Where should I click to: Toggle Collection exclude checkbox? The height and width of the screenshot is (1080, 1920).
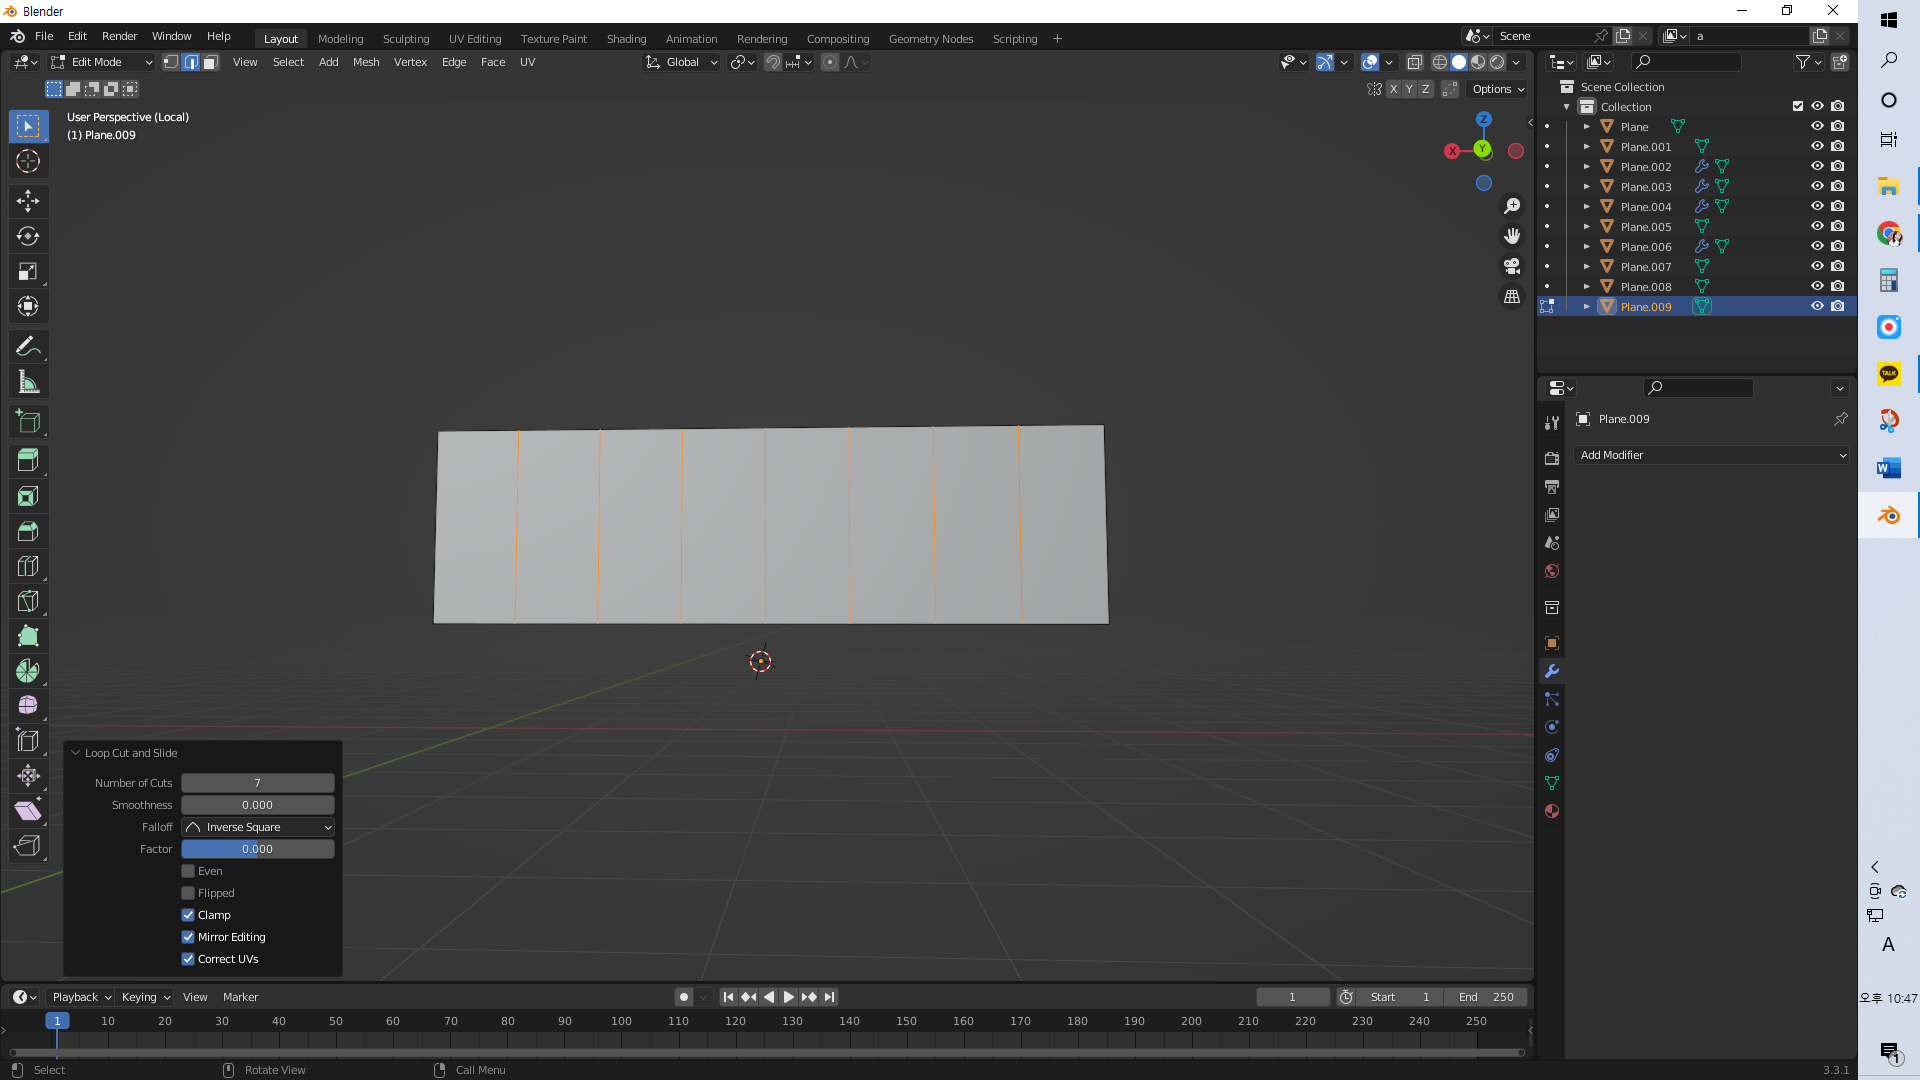coord(1798,106)
